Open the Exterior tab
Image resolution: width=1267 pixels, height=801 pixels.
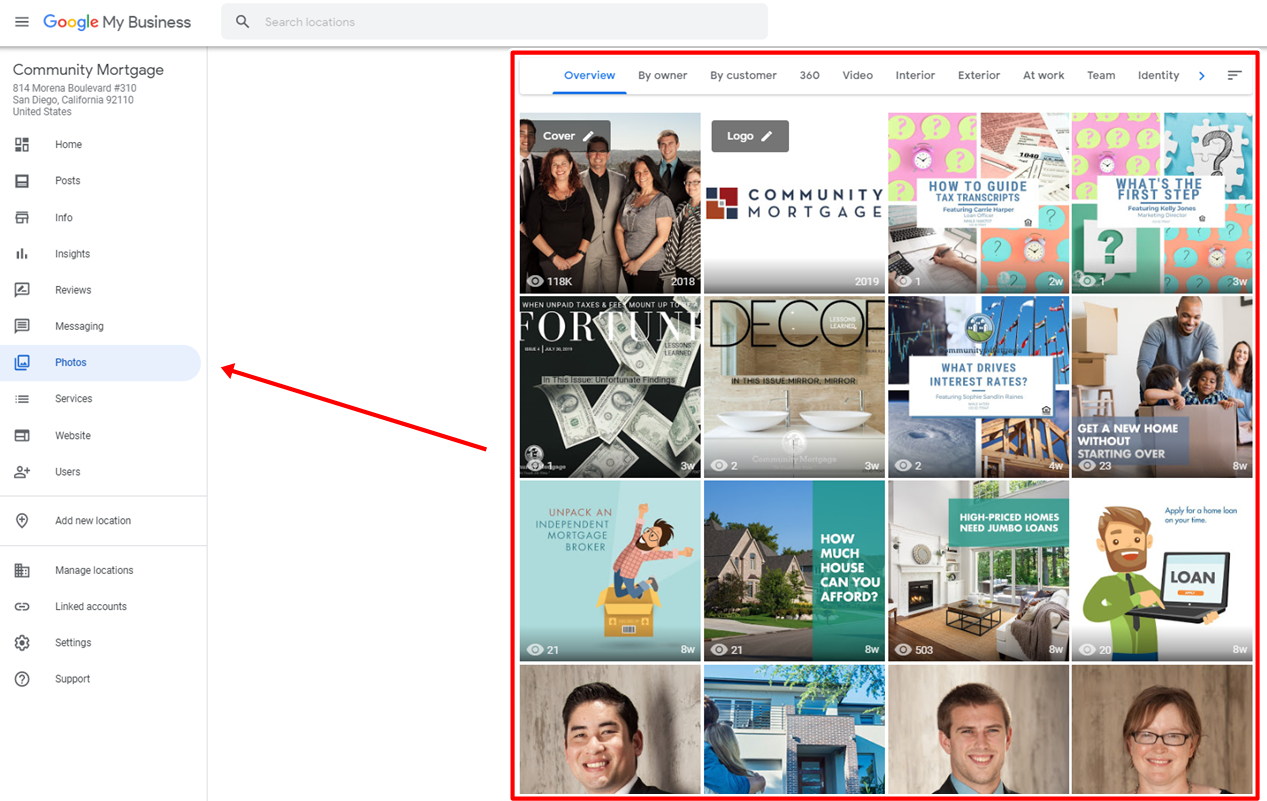click(979, 76)
